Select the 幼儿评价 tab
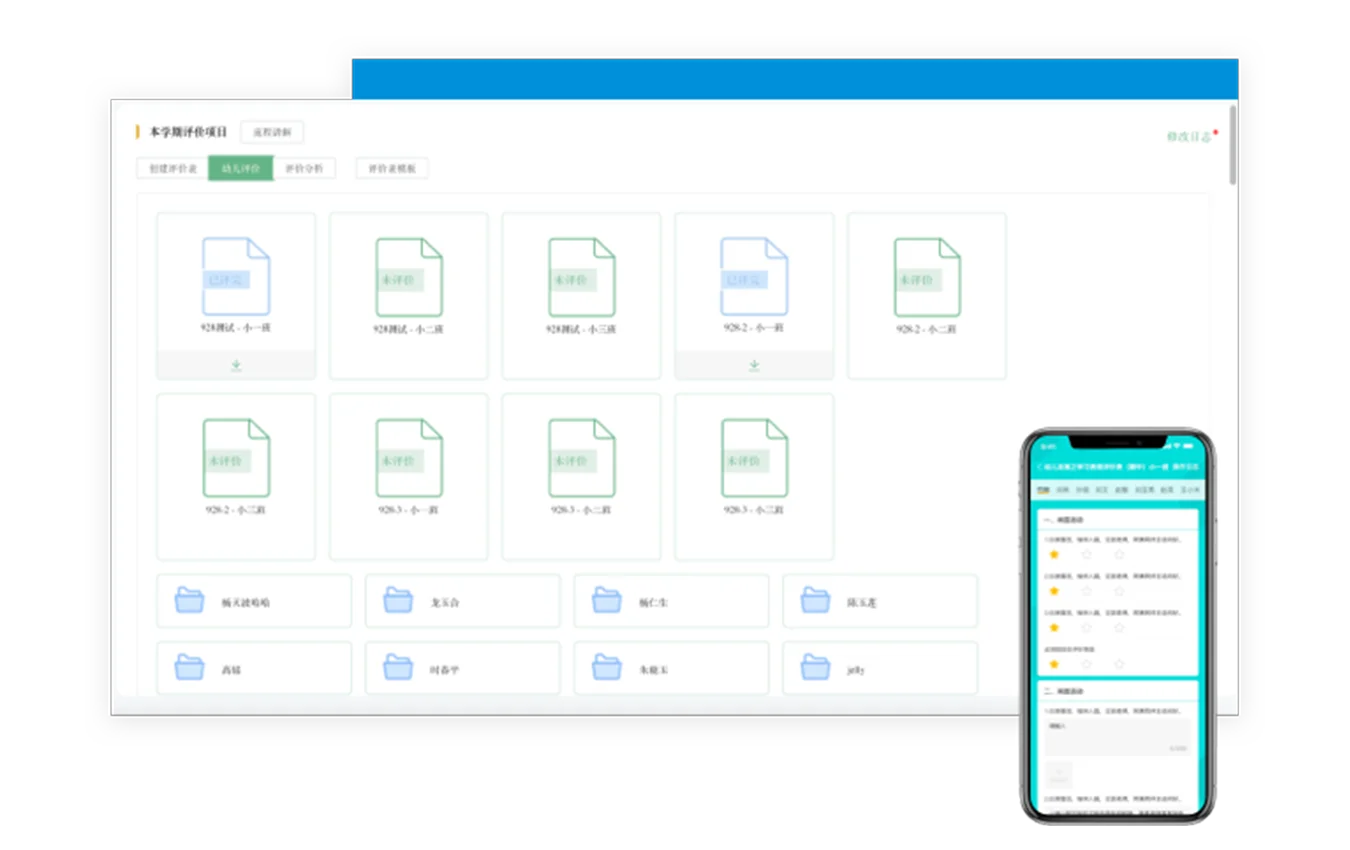This screenshot has height=850, width=1350. [x=240, y=168]
